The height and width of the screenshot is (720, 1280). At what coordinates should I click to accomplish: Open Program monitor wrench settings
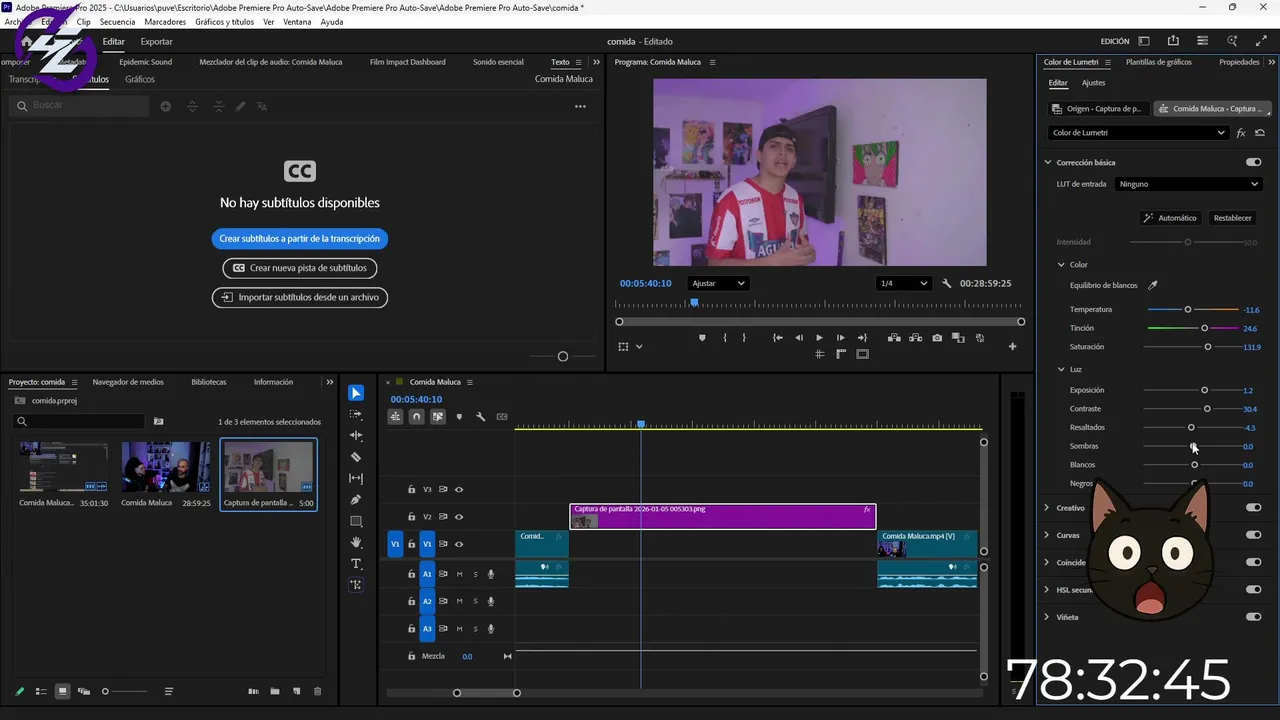[x=947, y=283]
